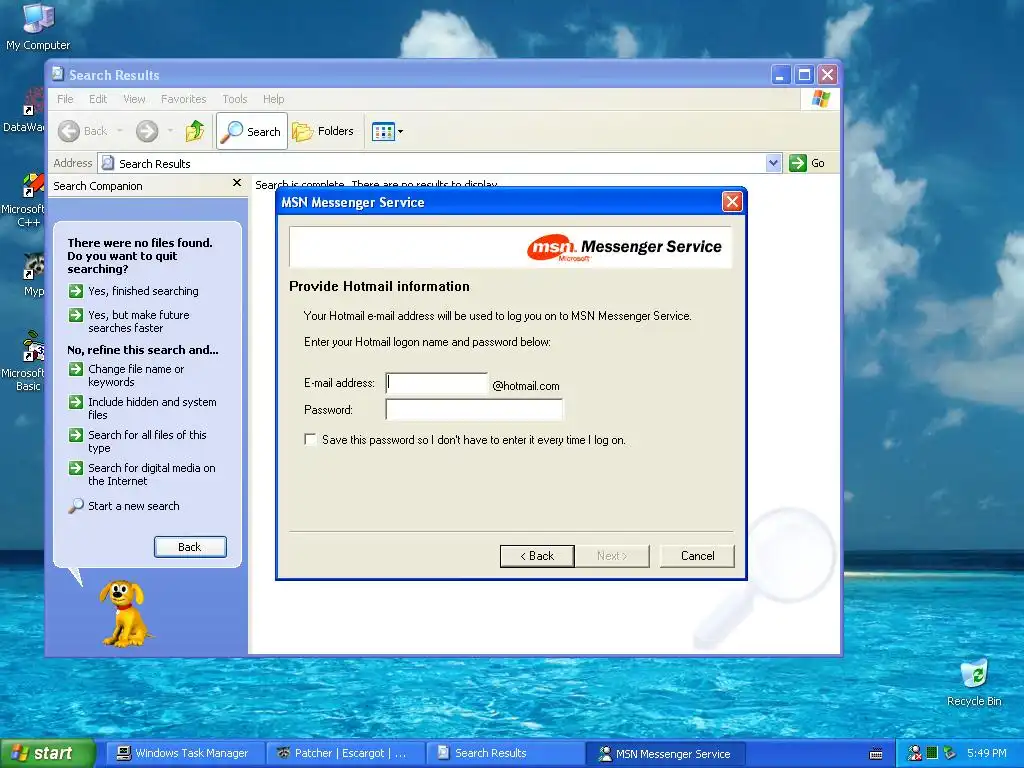Click the green CPU usage tray icon
1024x768 pixels.
pos(932,753)
